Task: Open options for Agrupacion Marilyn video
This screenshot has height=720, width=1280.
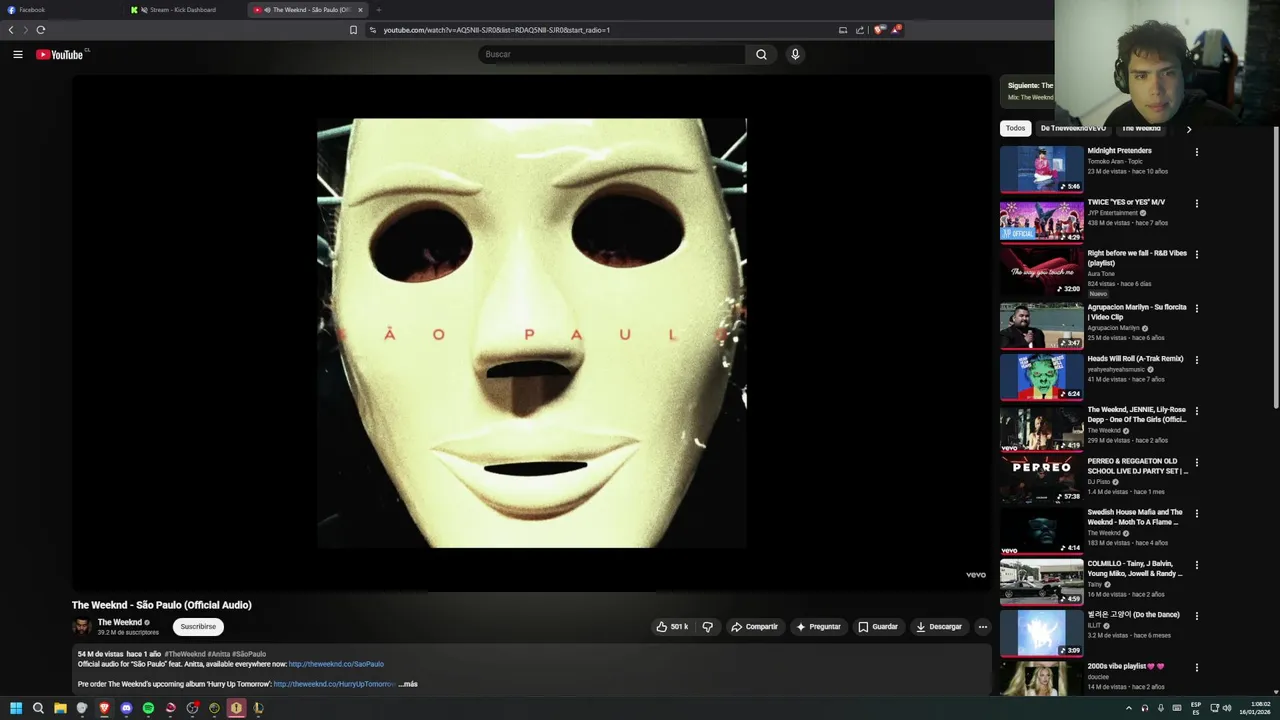Action: coord(1196,309)
